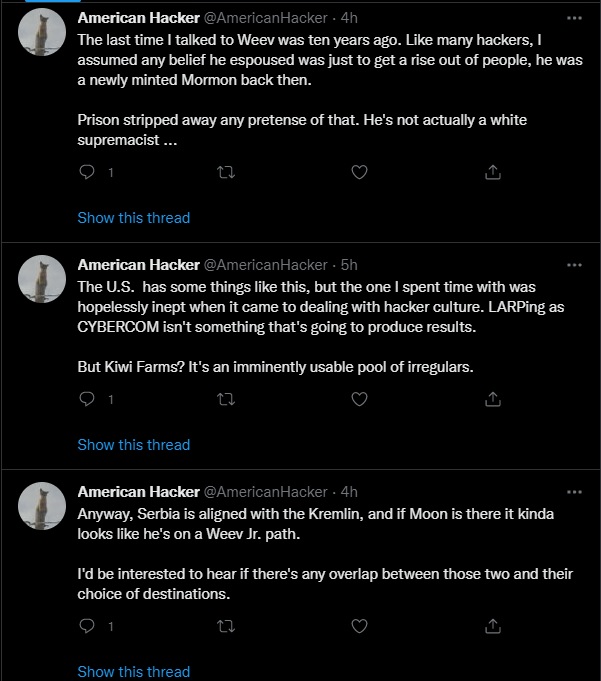
Task: Show this thread under the first tweet
Action: pos(133,217)
